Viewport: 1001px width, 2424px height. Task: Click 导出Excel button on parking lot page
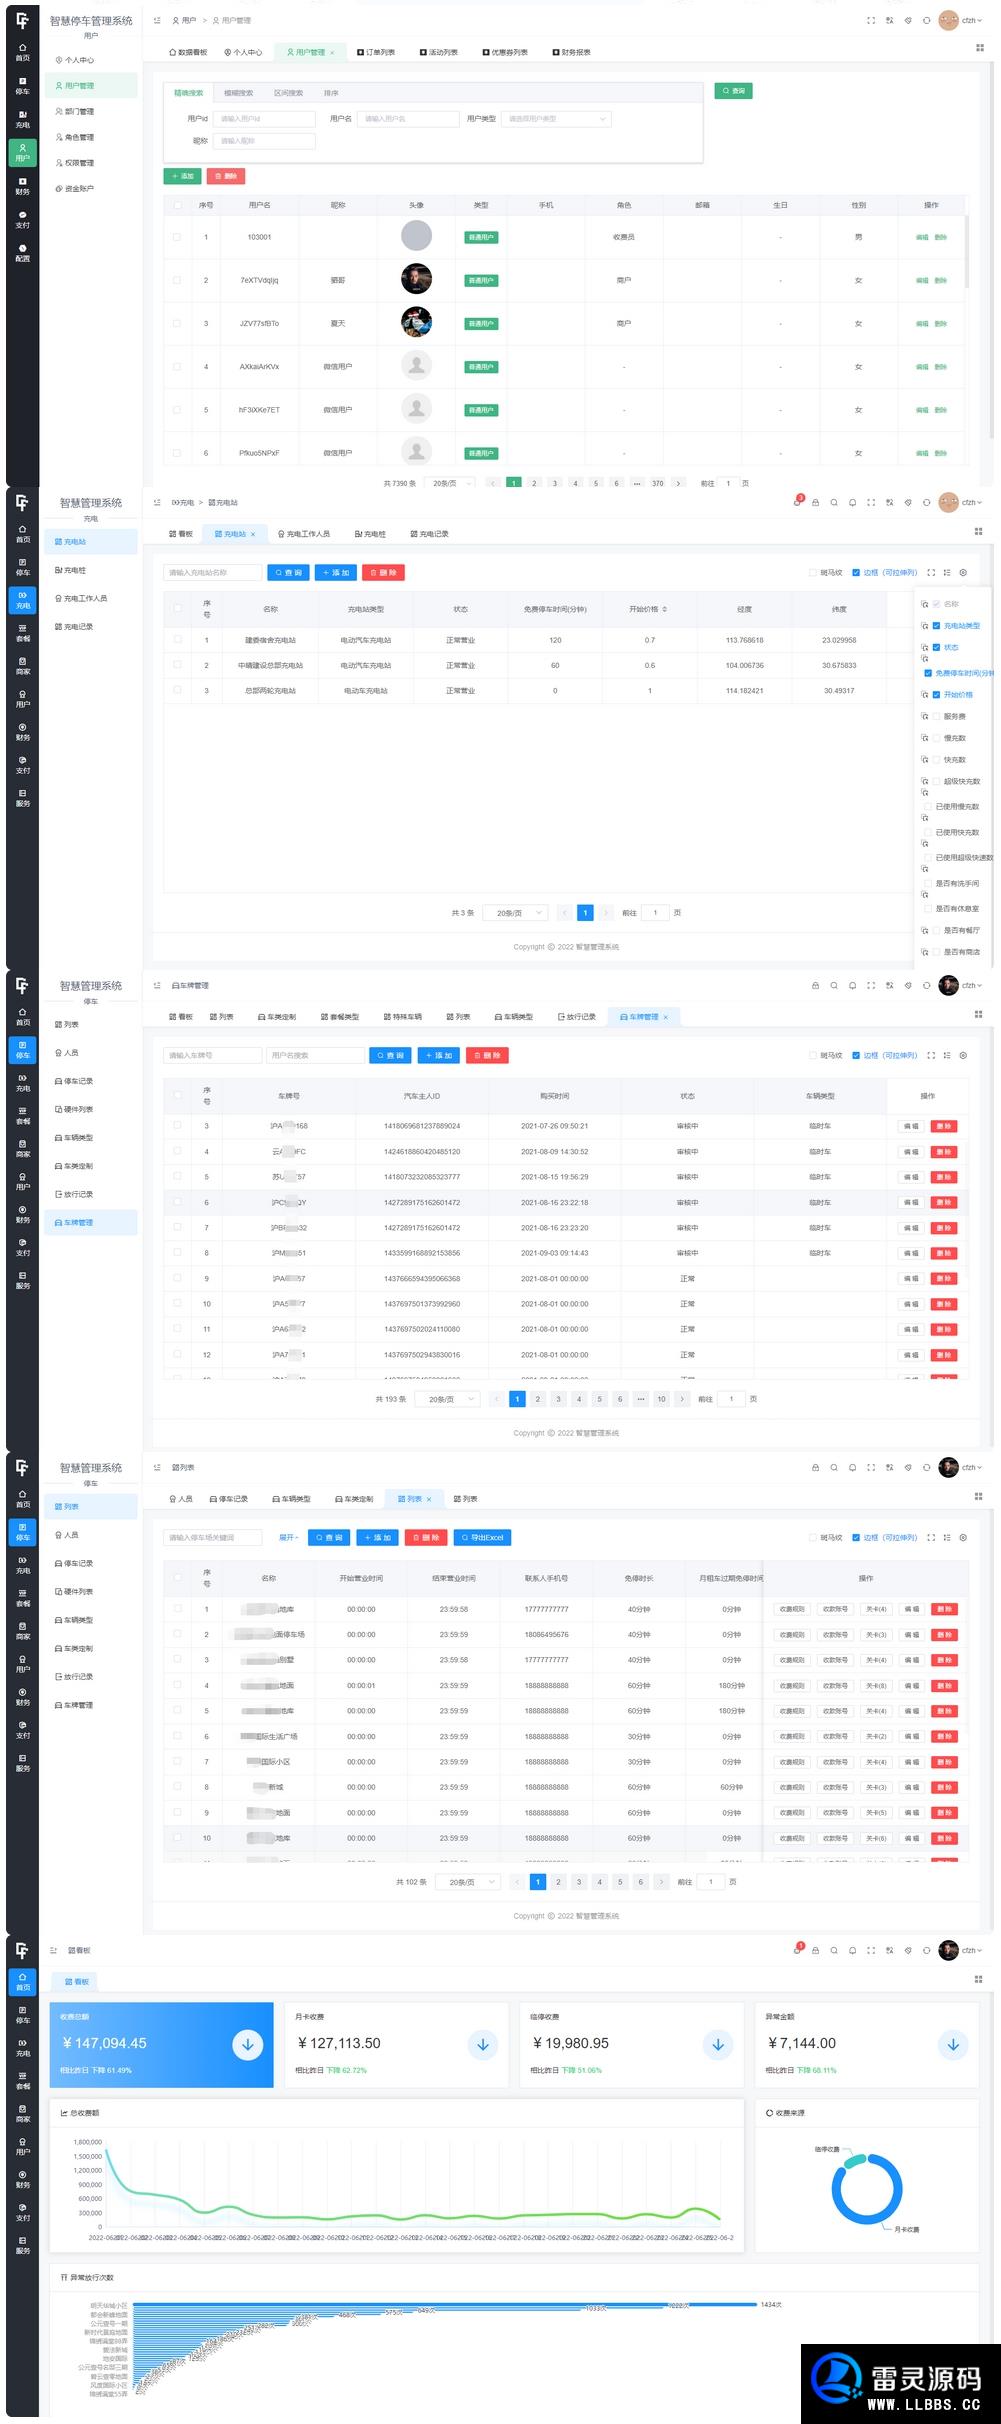click(484, 1538)
